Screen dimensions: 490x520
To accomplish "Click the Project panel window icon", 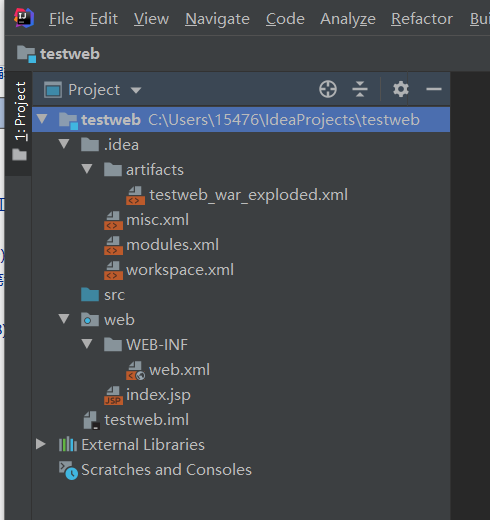I will point(53,90).
